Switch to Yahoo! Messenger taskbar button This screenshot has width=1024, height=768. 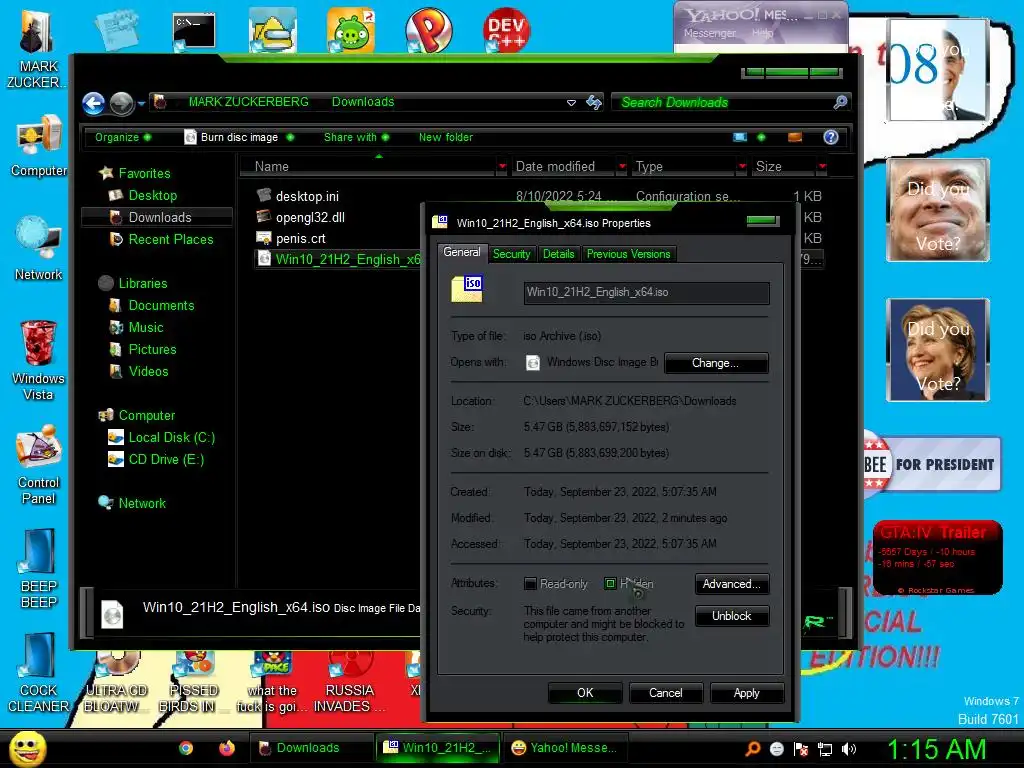pos(564,748)
